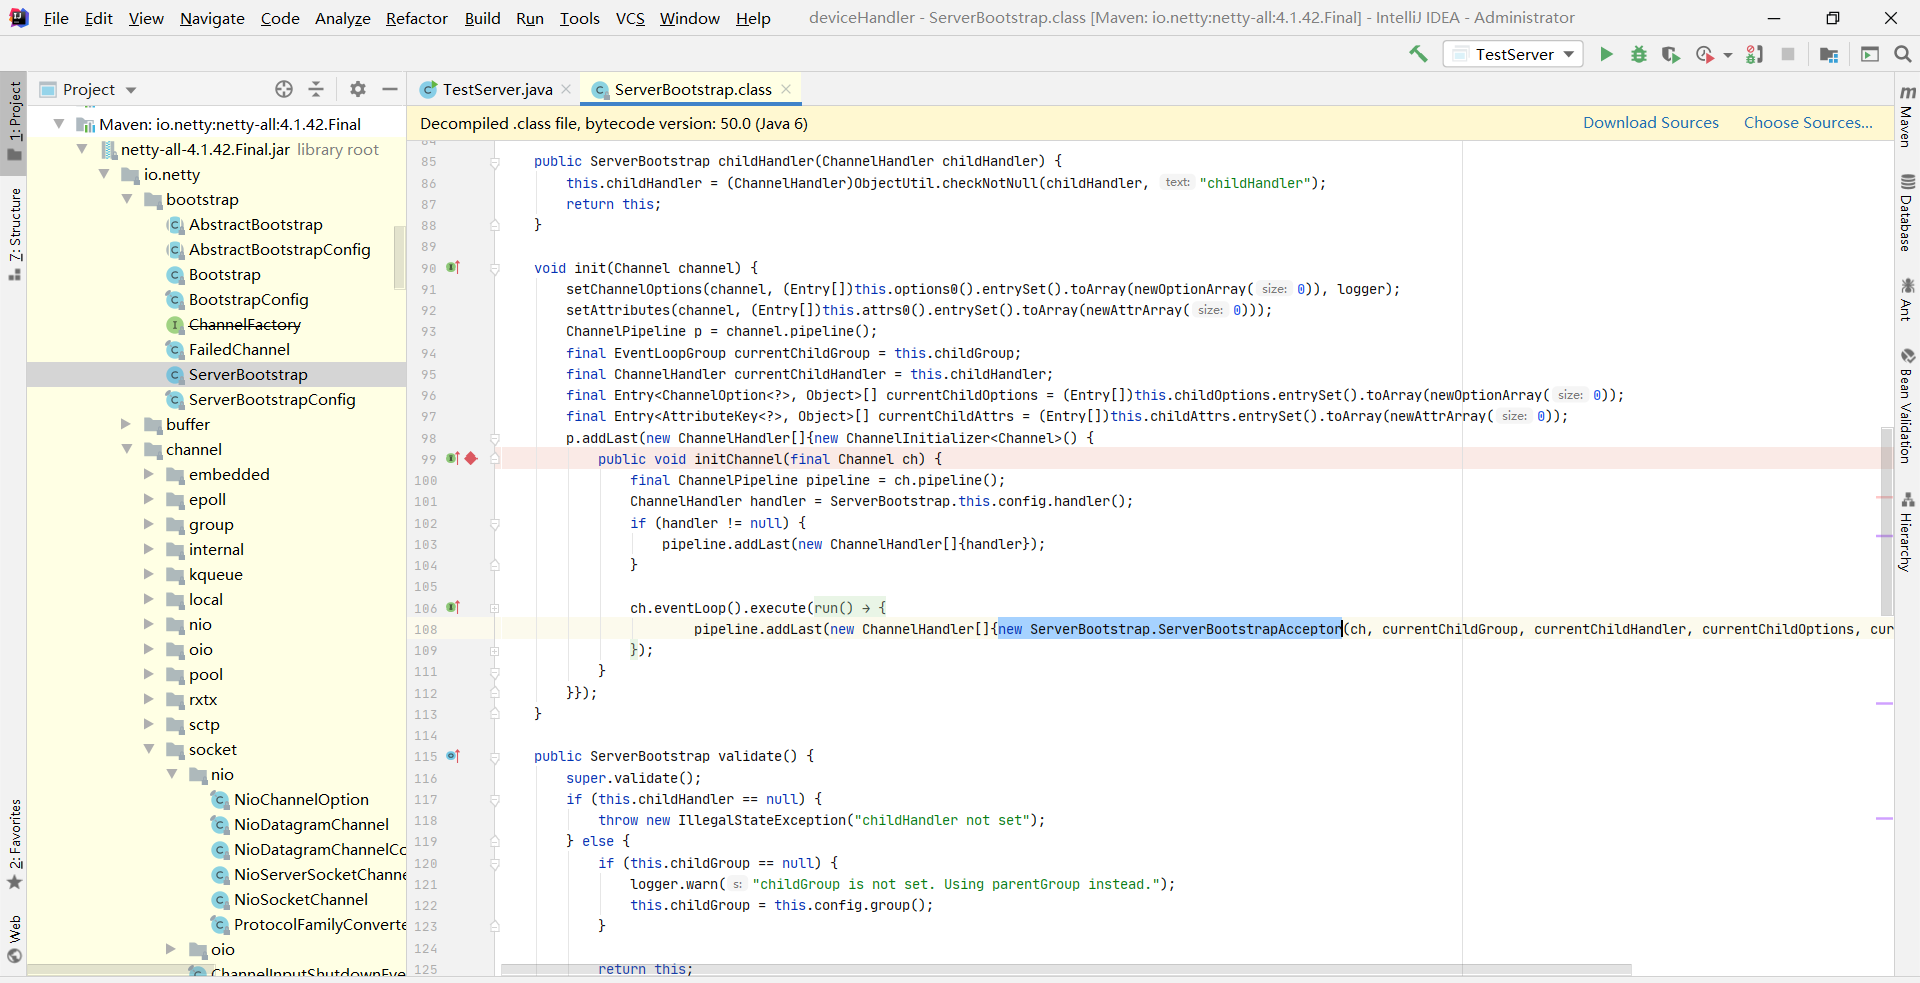Open the Window menu
This screenshot has height=983, width=1920.
689,18
